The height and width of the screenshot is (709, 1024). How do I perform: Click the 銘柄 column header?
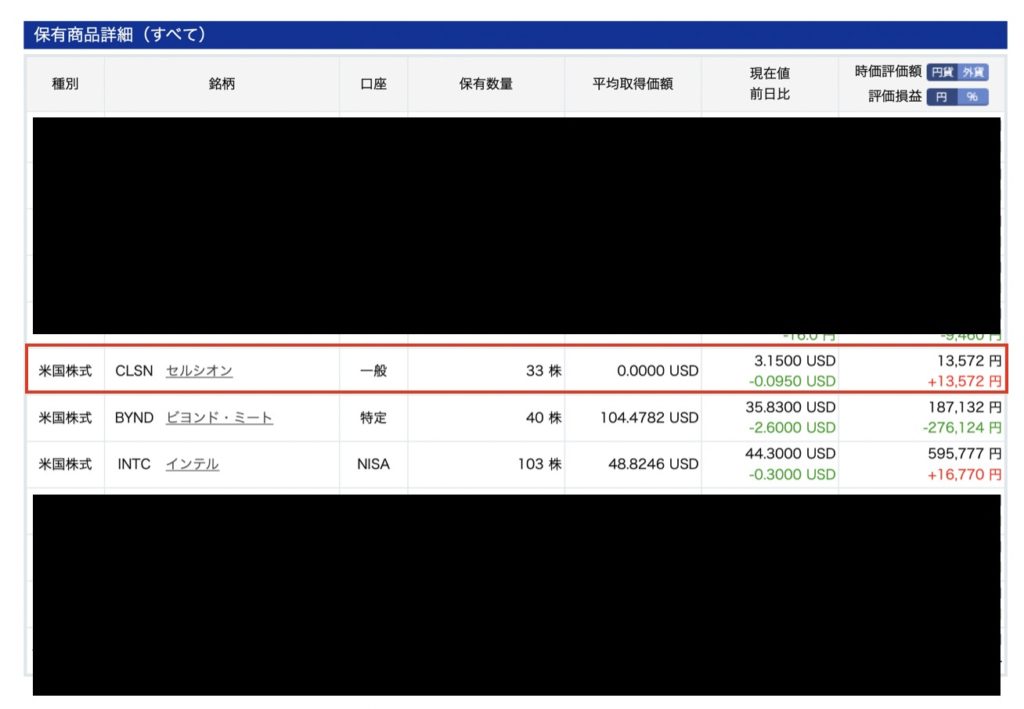pyautogui.click(x=221, y=84)
